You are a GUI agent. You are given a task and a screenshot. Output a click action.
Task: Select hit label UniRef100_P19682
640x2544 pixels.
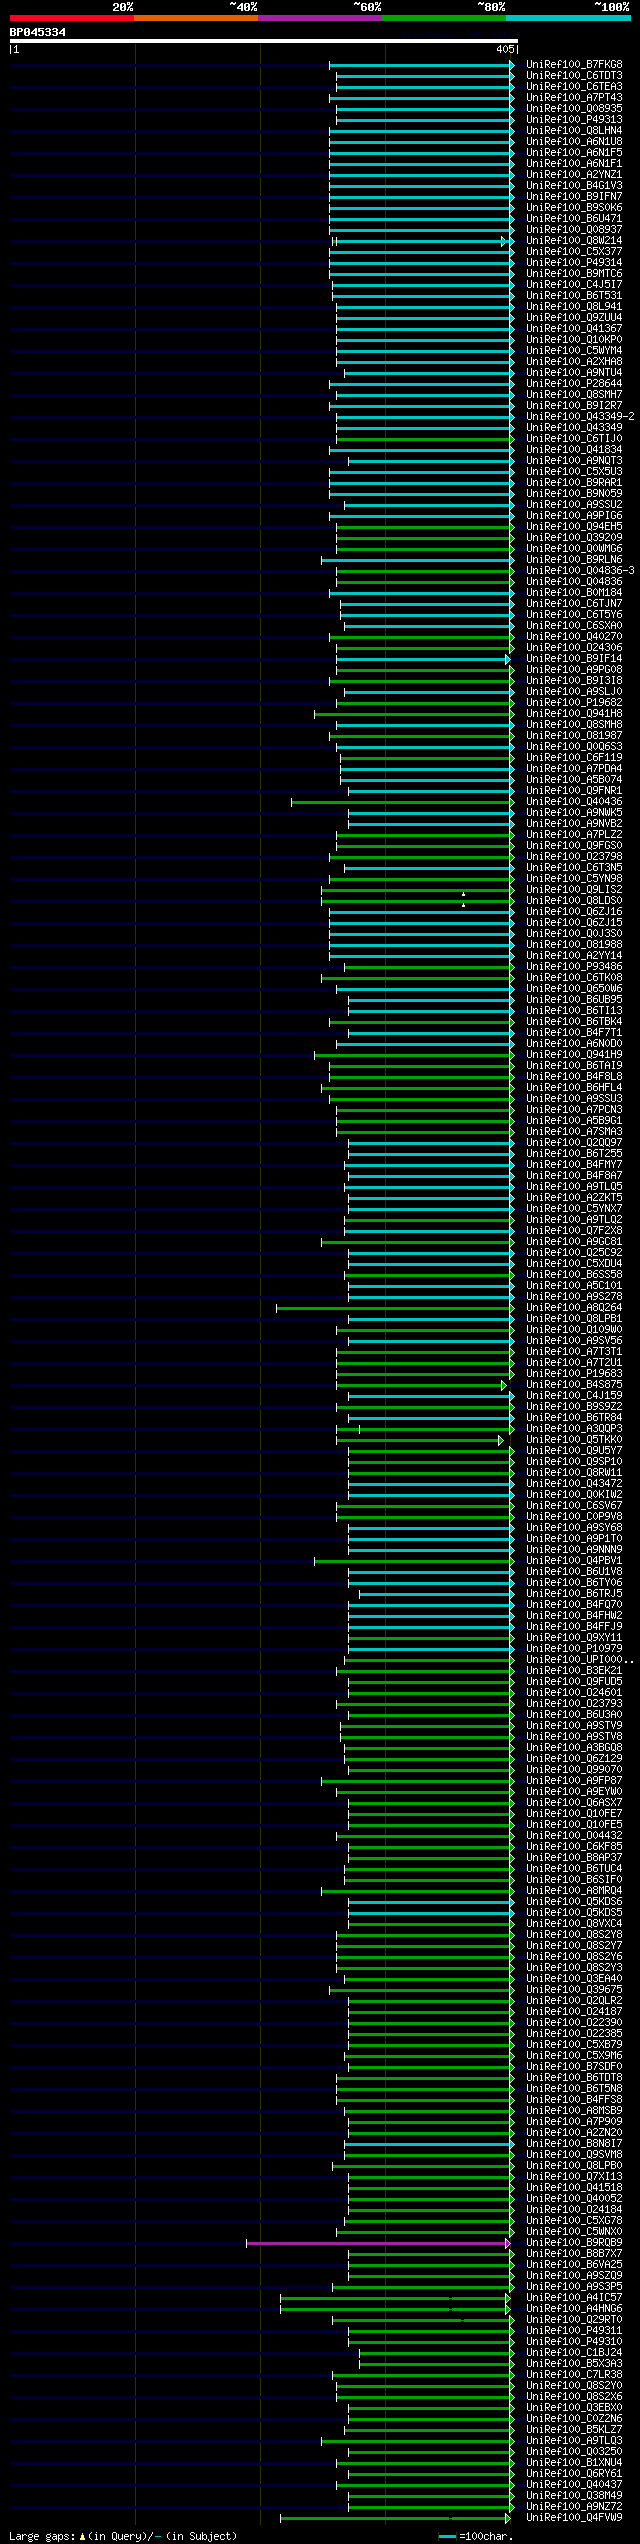pyautogui.click(x=574, y=703)
